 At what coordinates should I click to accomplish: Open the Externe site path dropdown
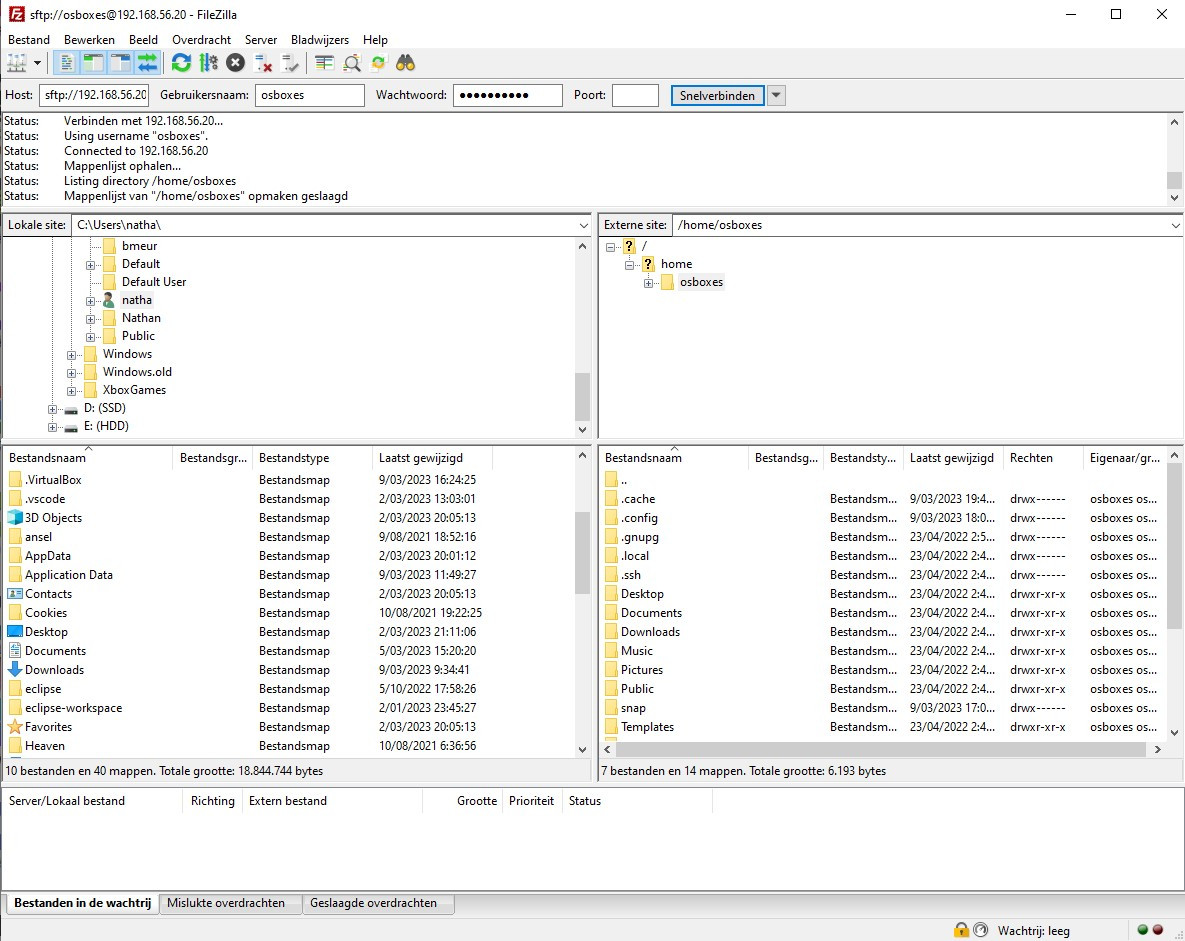point(1175,225)
